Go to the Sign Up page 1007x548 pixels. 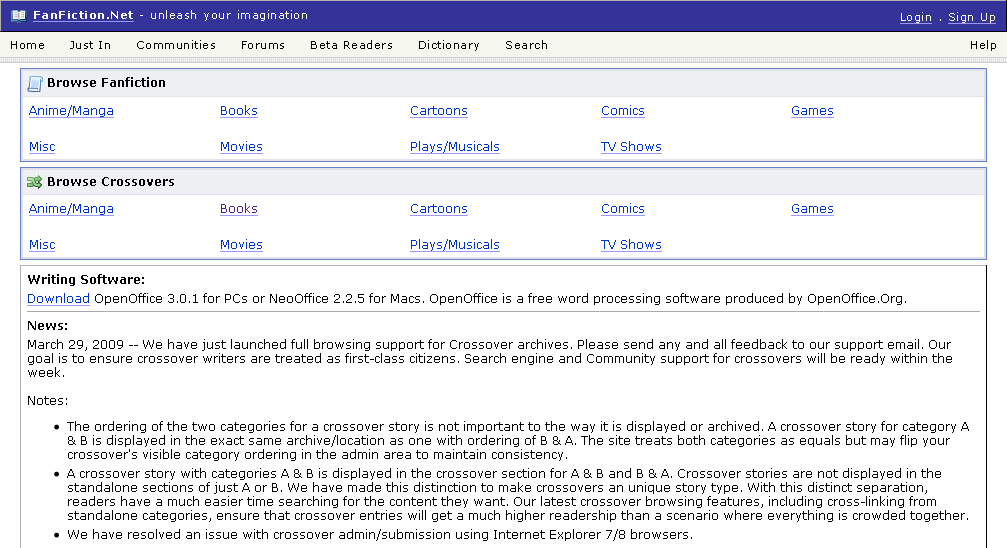(972, 17)
